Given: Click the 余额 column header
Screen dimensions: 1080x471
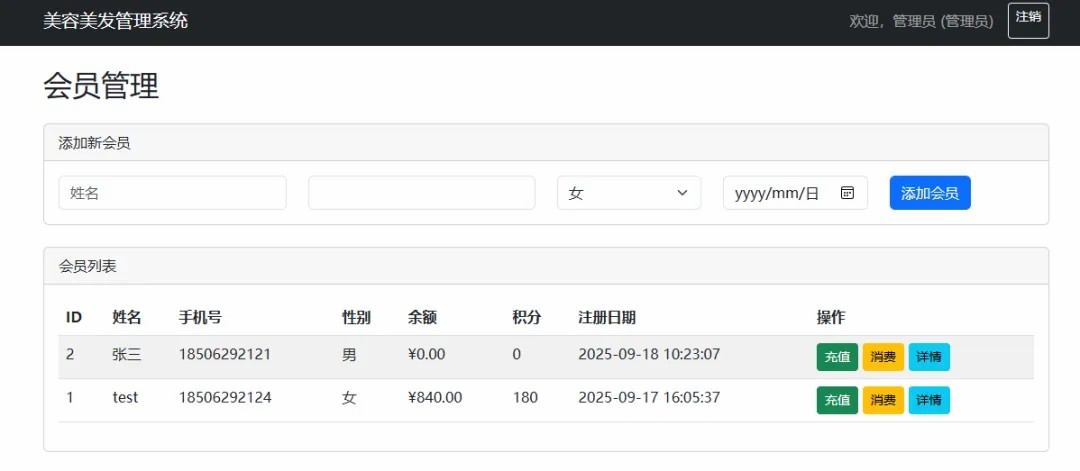Looking at the screenshot, I should pyautogui.click(x=422, y=317).
